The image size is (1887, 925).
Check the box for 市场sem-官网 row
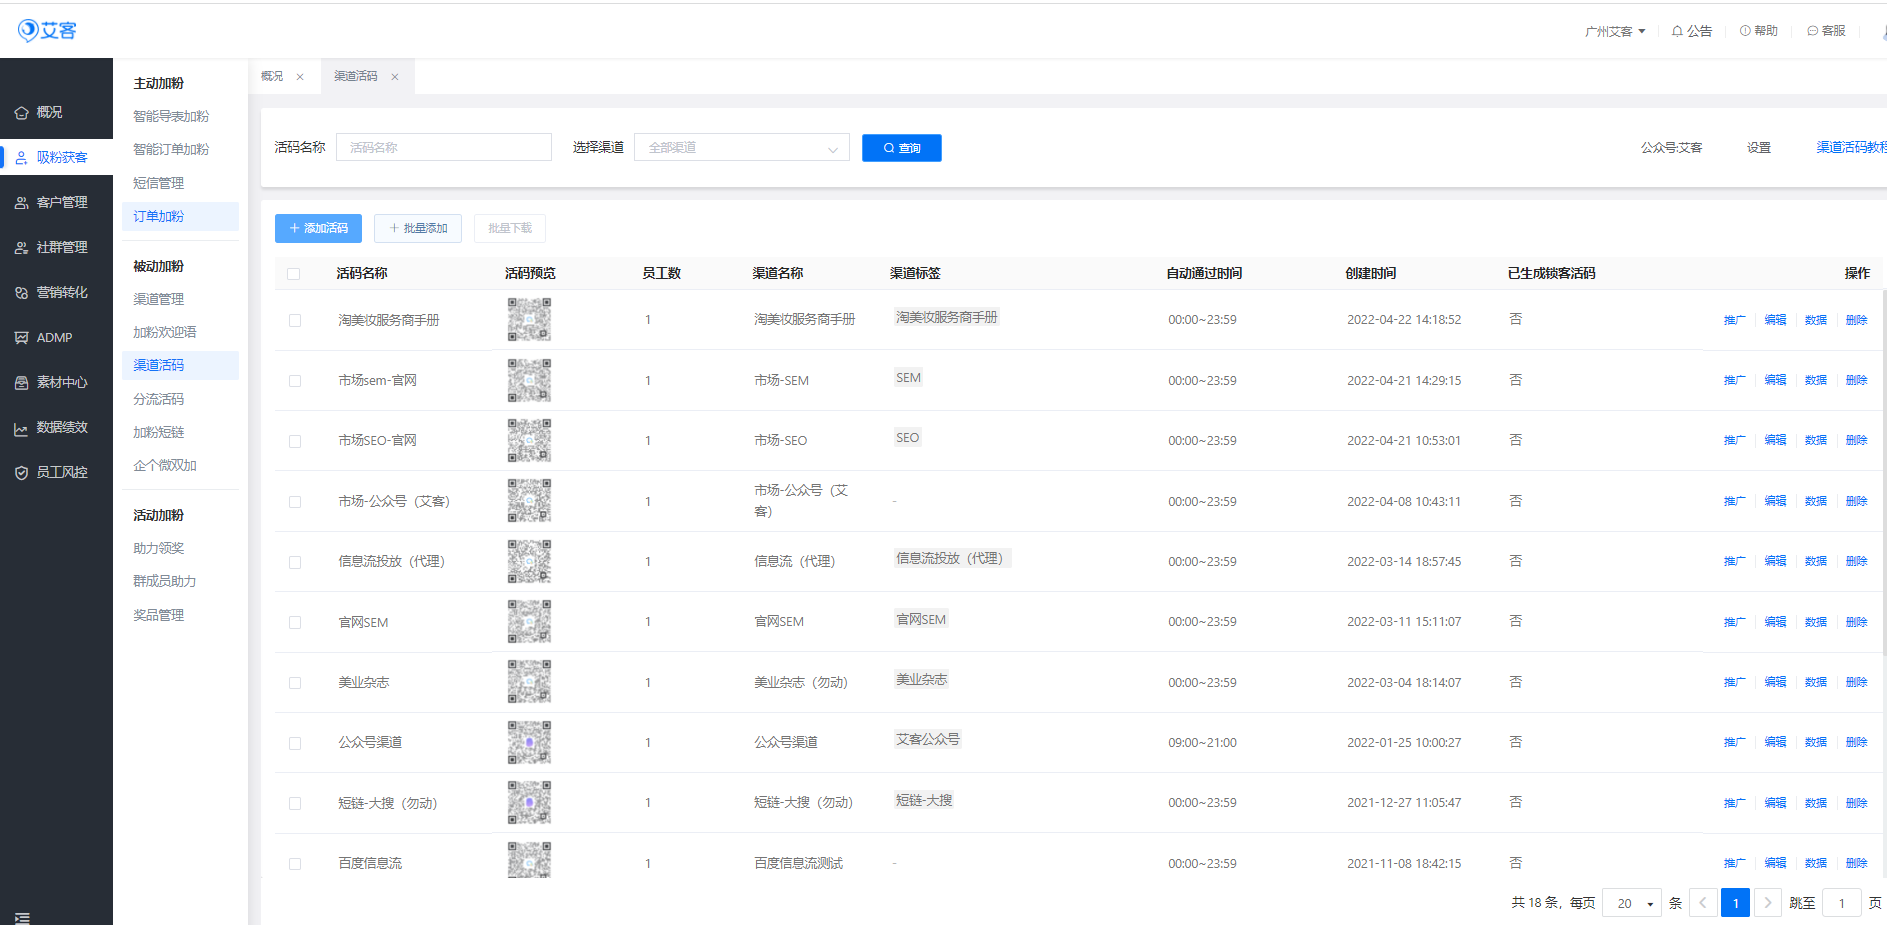295,381
